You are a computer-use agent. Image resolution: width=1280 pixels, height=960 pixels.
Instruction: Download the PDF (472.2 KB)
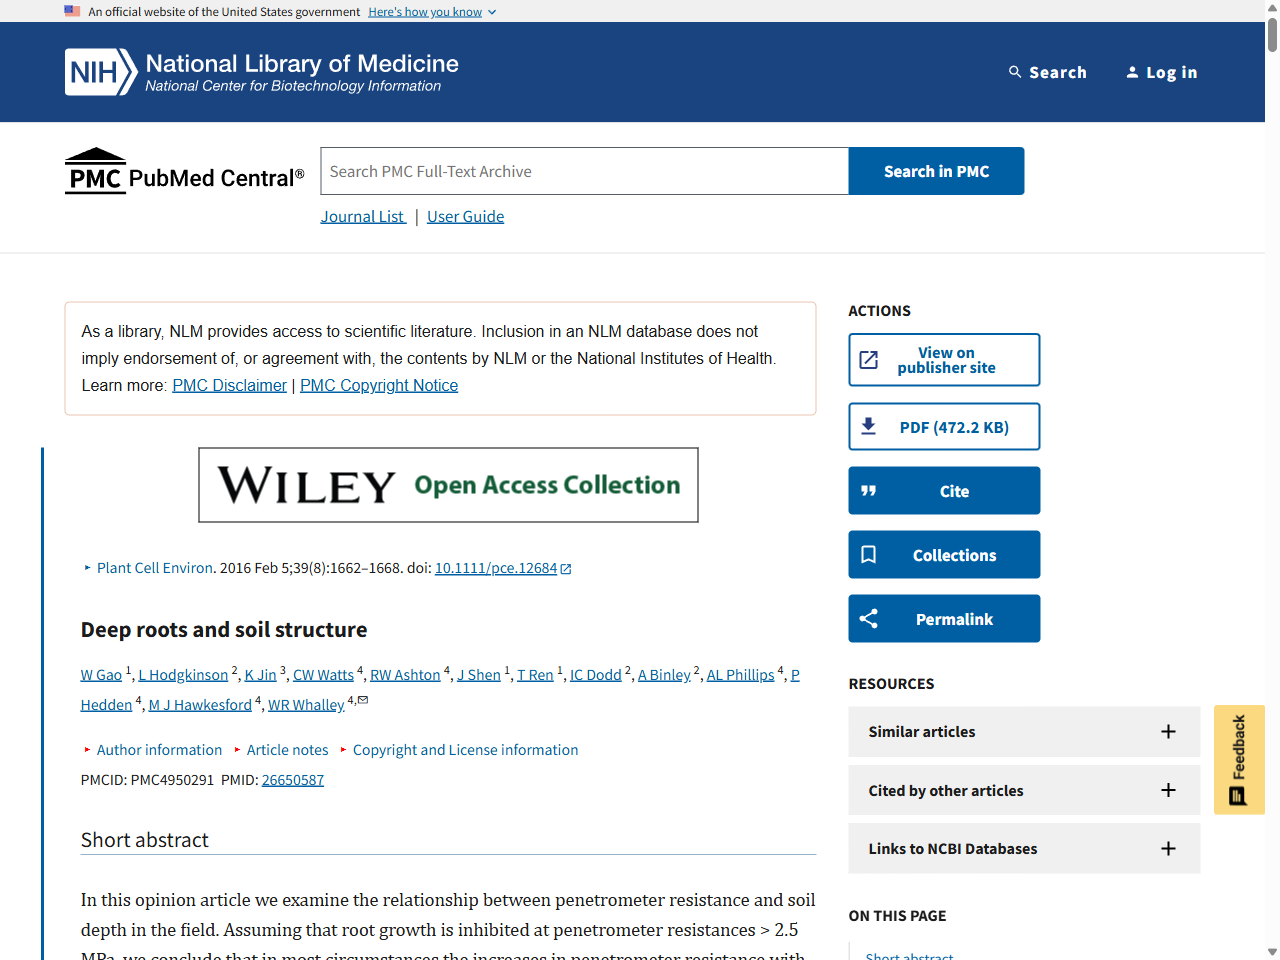[944, 427]
